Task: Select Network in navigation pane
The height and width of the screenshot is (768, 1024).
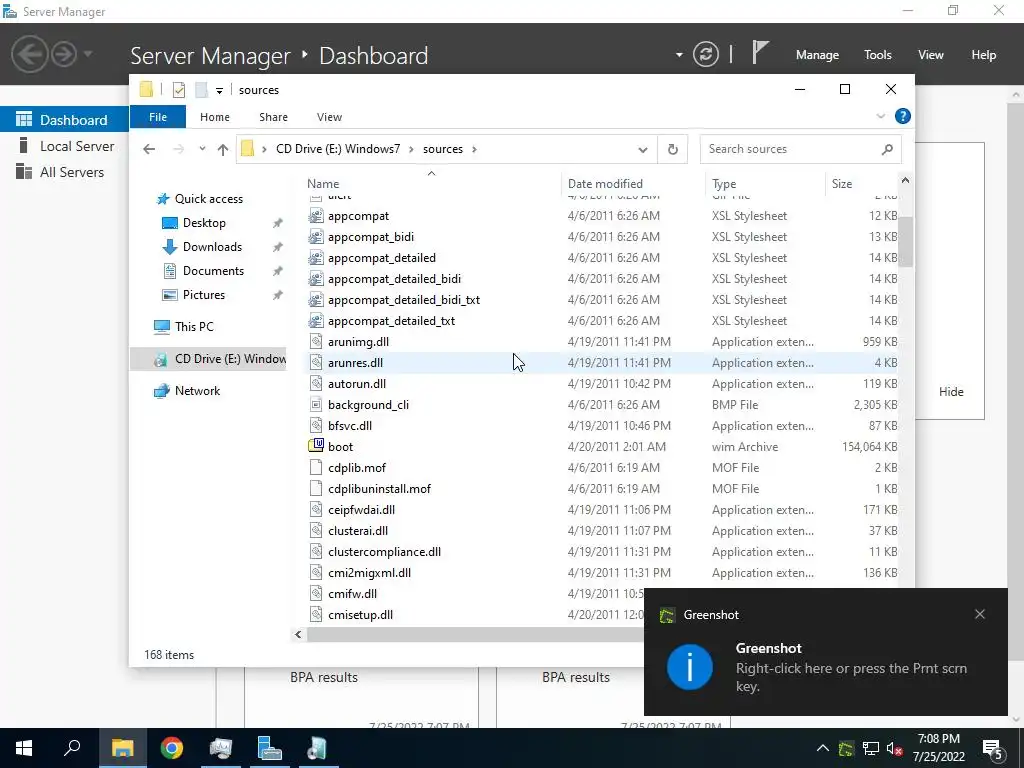Action: point(197,391)
